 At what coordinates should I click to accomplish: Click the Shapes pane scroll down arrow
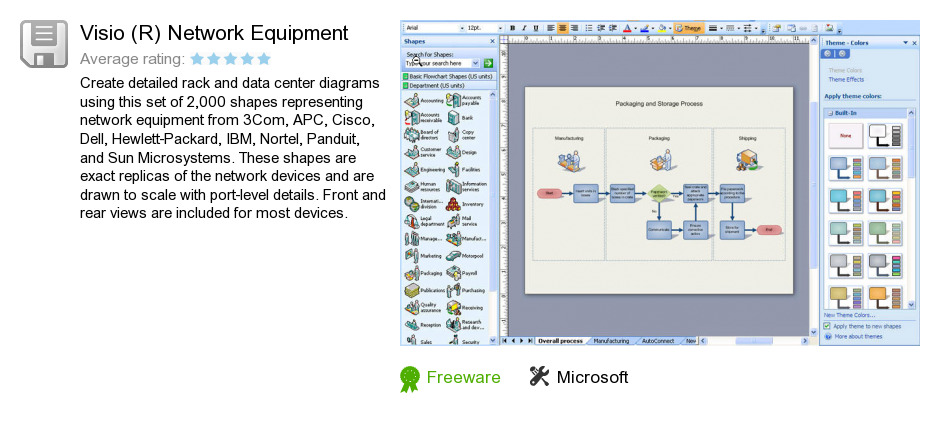tap(493, 340)
